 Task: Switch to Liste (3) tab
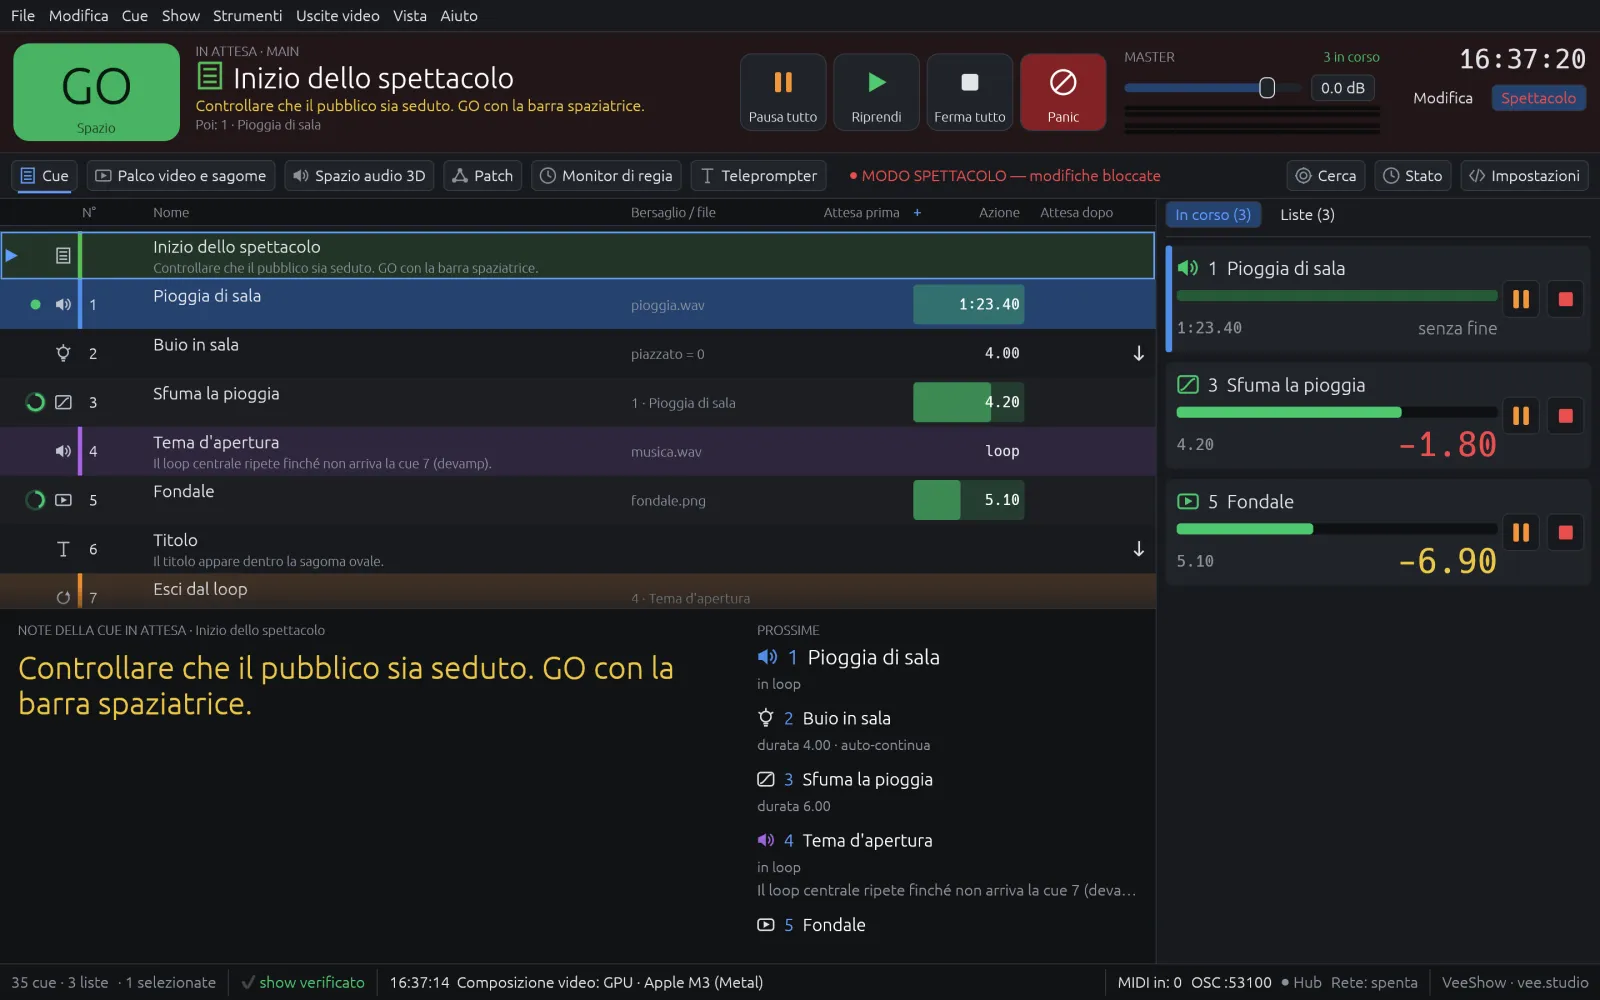click(1307, 215)
